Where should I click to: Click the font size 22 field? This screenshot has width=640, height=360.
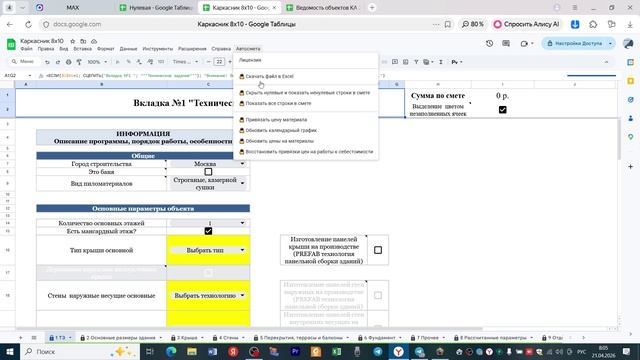[x=219, y=62]
